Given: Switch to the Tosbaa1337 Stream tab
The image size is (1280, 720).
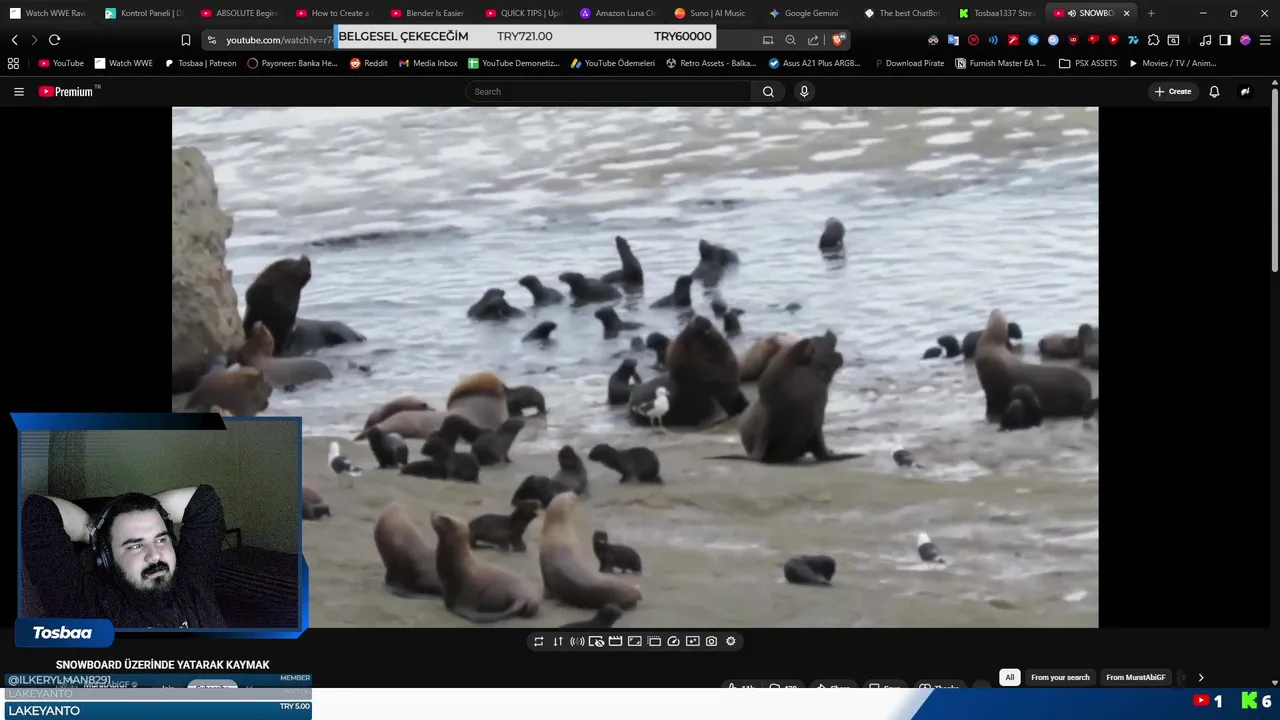Looking at the screenshot, I should coord(996,13).
